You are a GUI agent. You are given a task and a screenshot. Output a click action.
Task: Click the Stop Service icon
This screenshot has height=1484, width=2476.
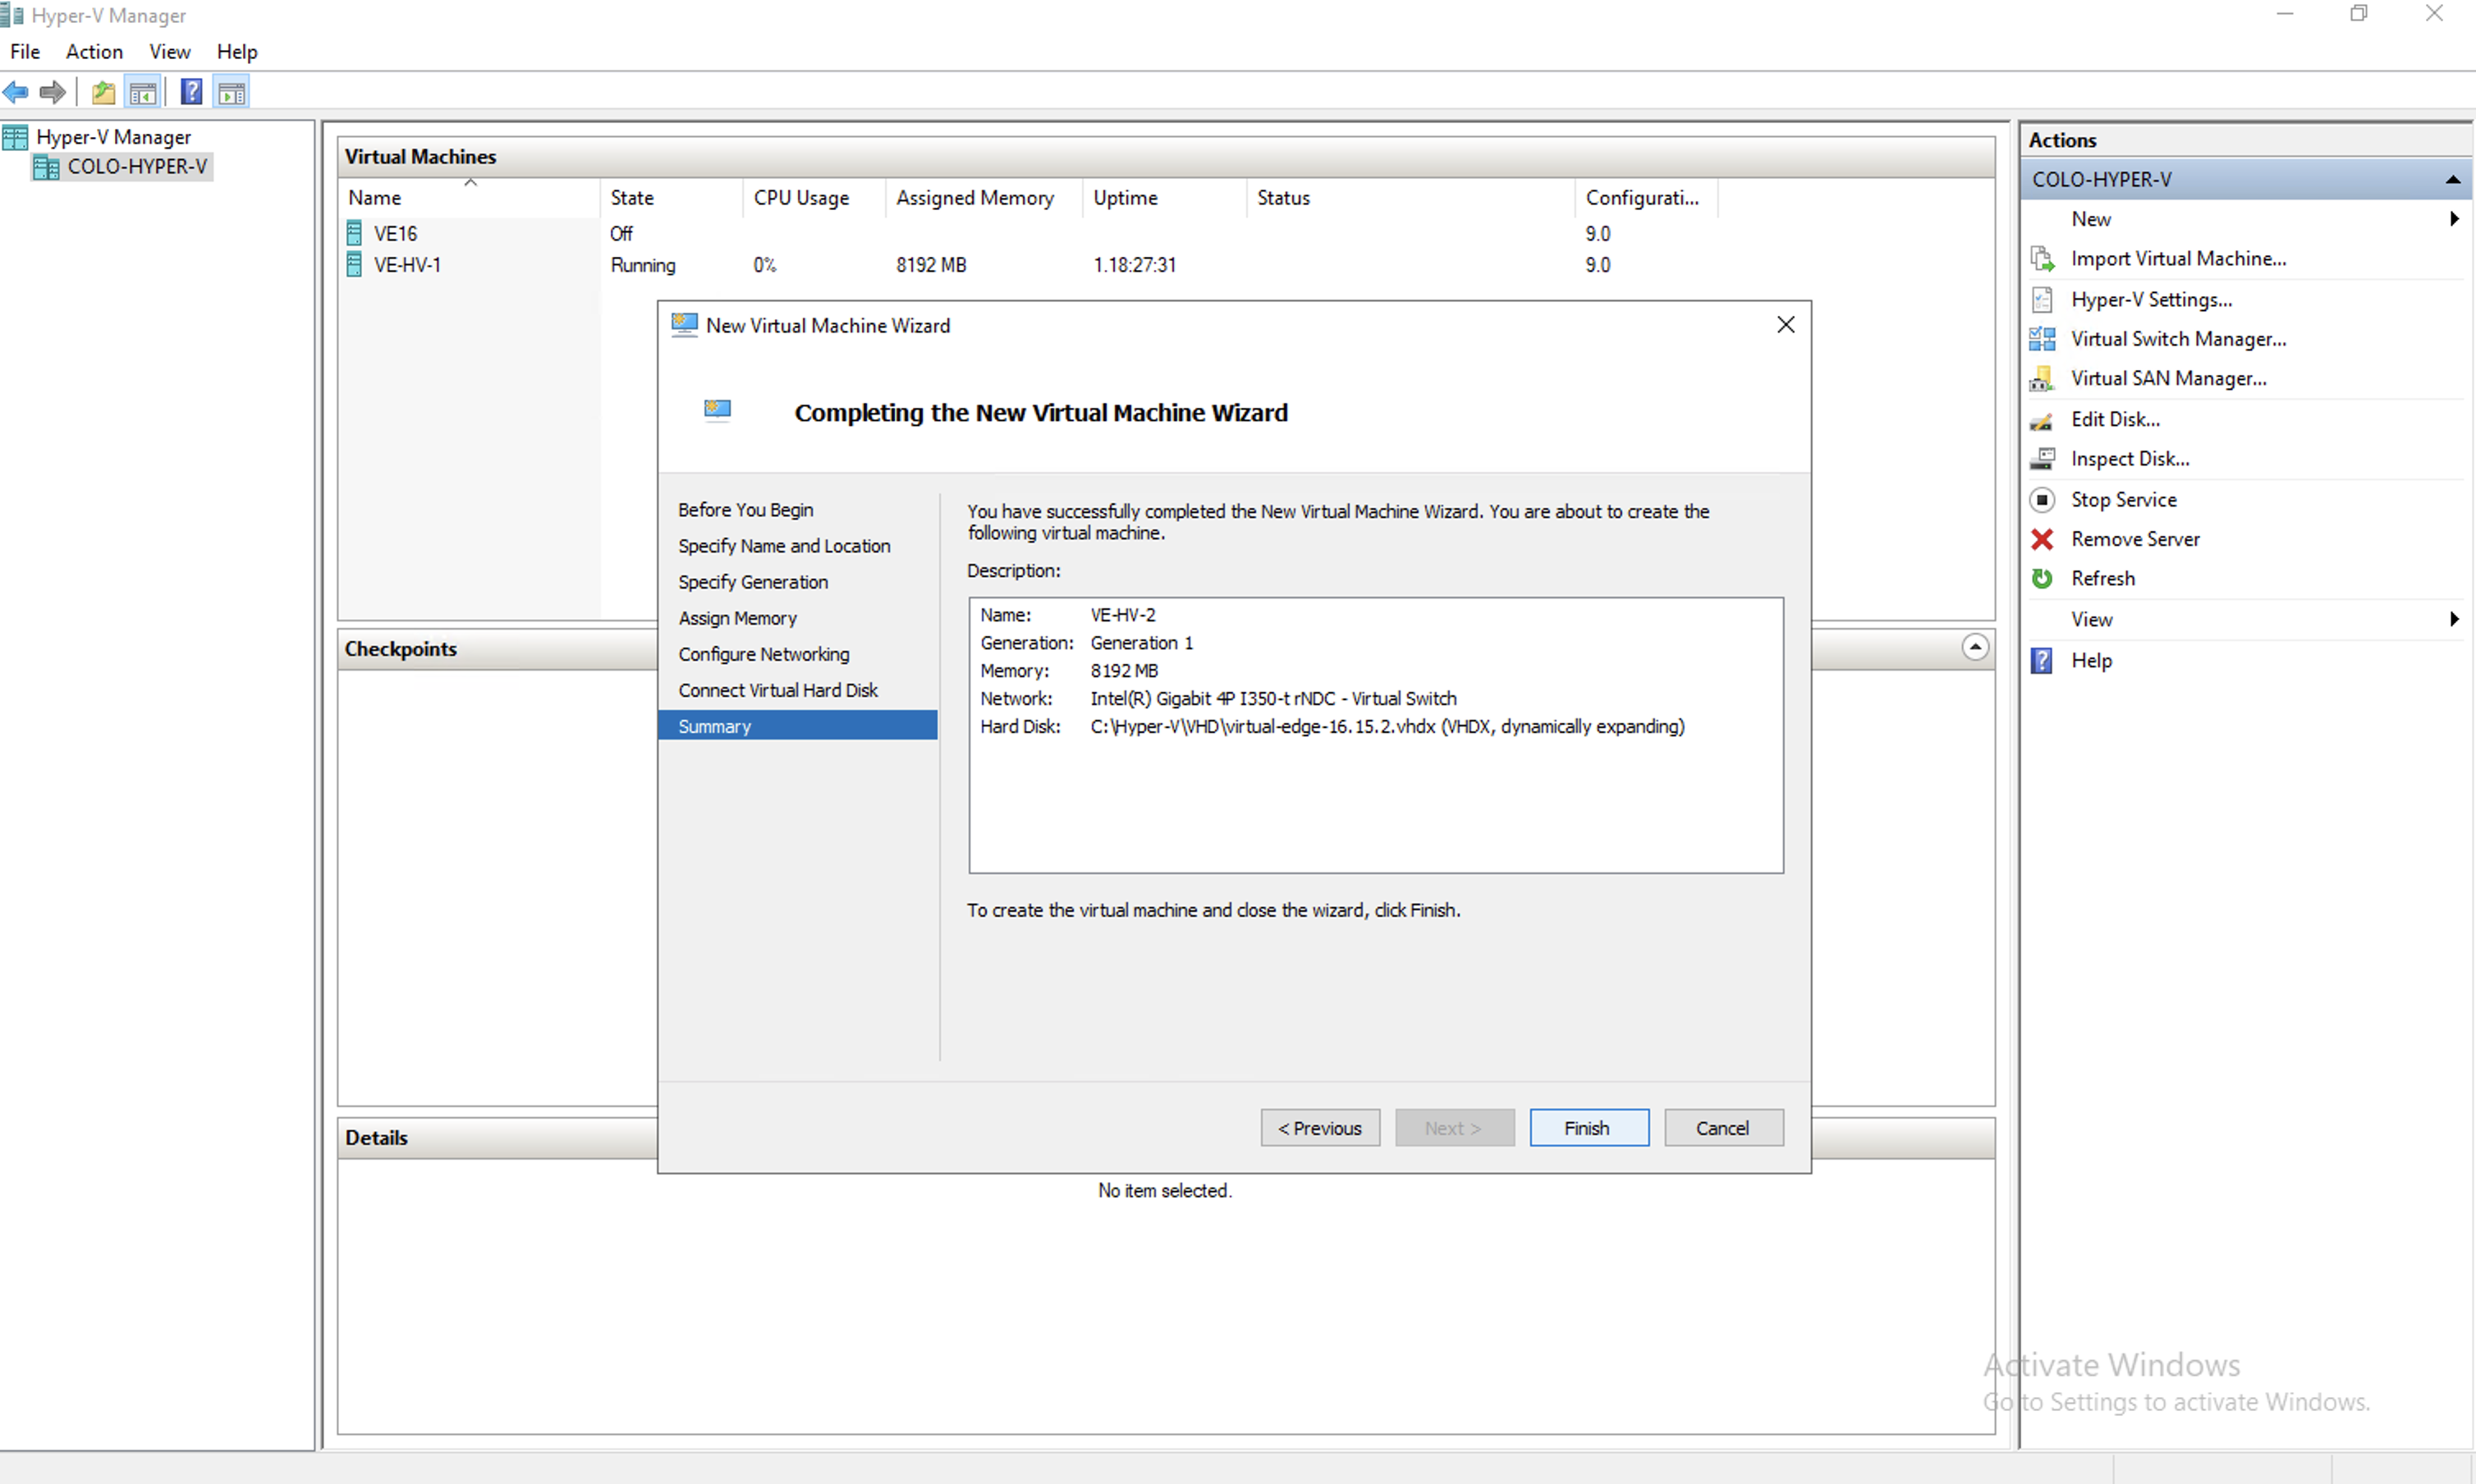2042,499
